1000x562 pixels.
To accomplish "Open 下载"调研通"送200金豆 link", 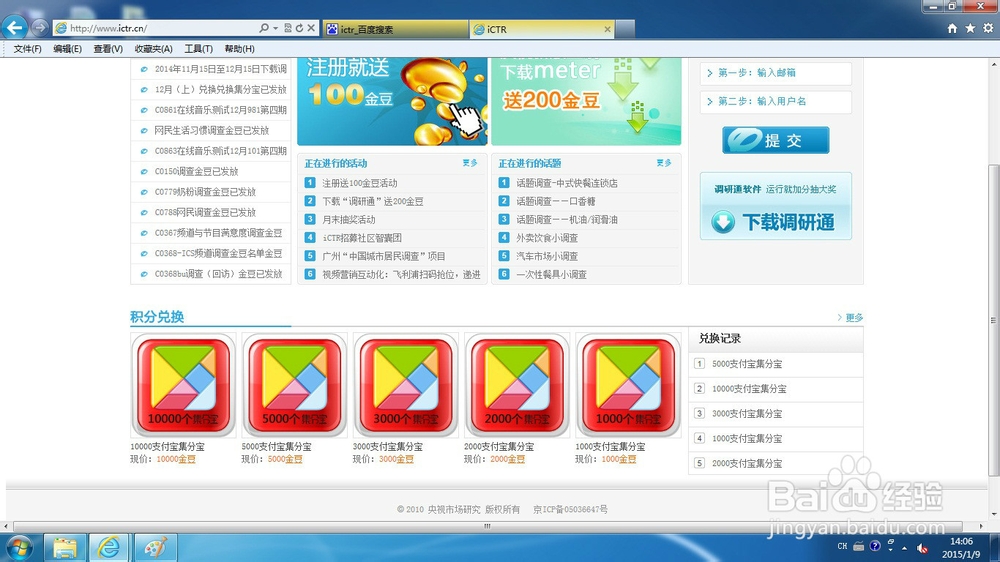I will point(372,202).
